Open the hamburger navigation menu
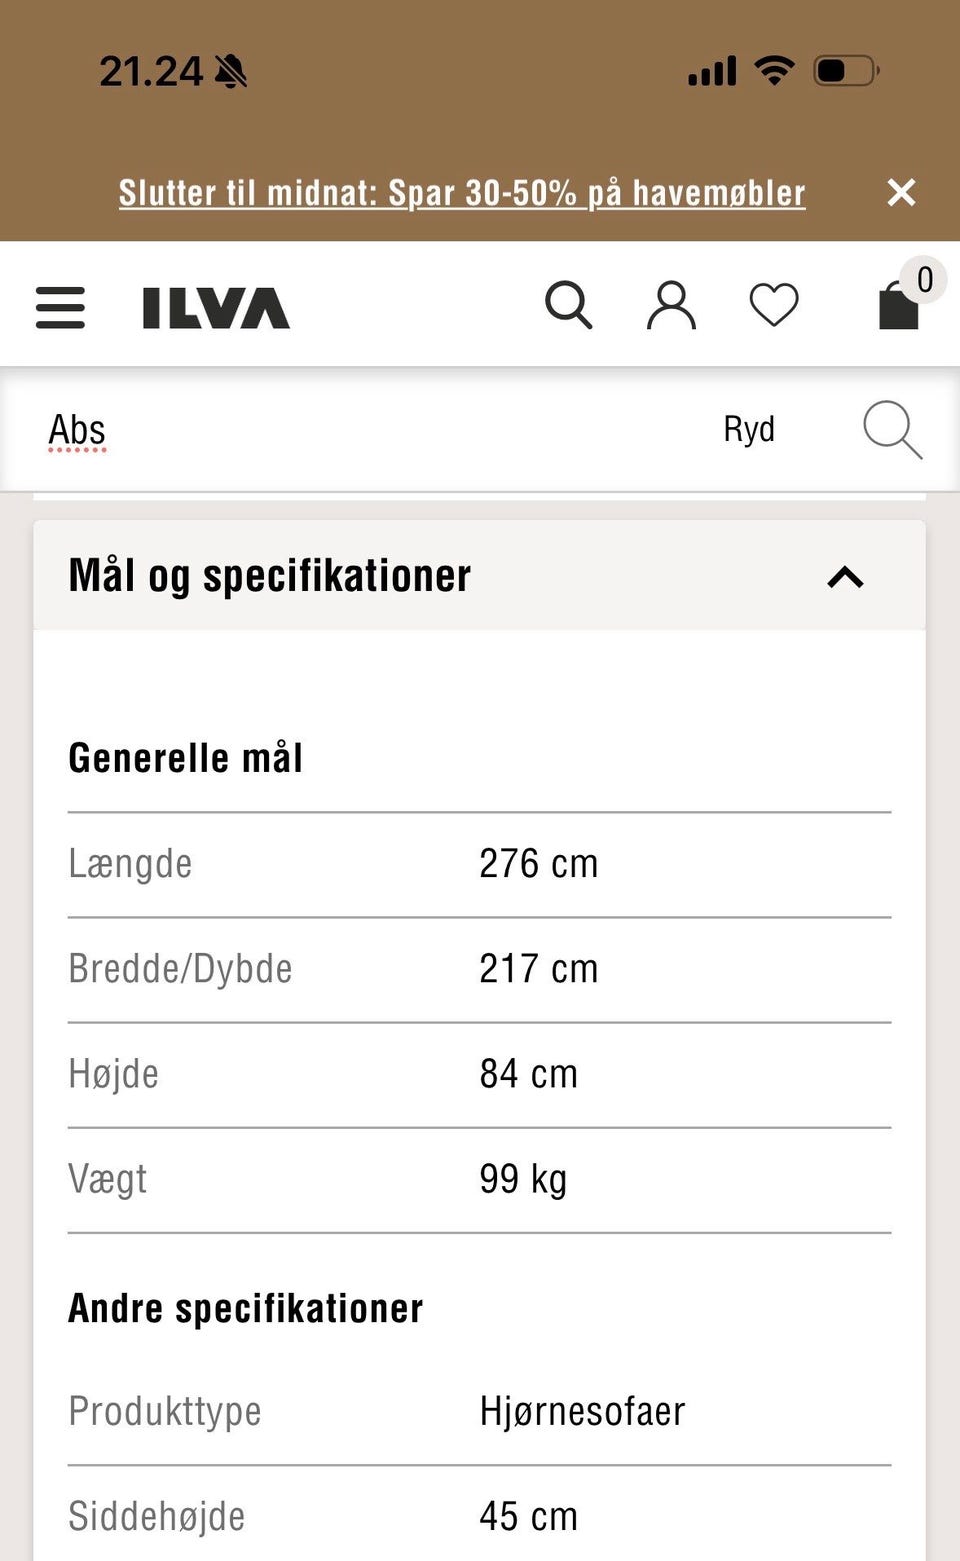Image resolution: width=960 pixels, height=1561 pixels. point(60,307)
